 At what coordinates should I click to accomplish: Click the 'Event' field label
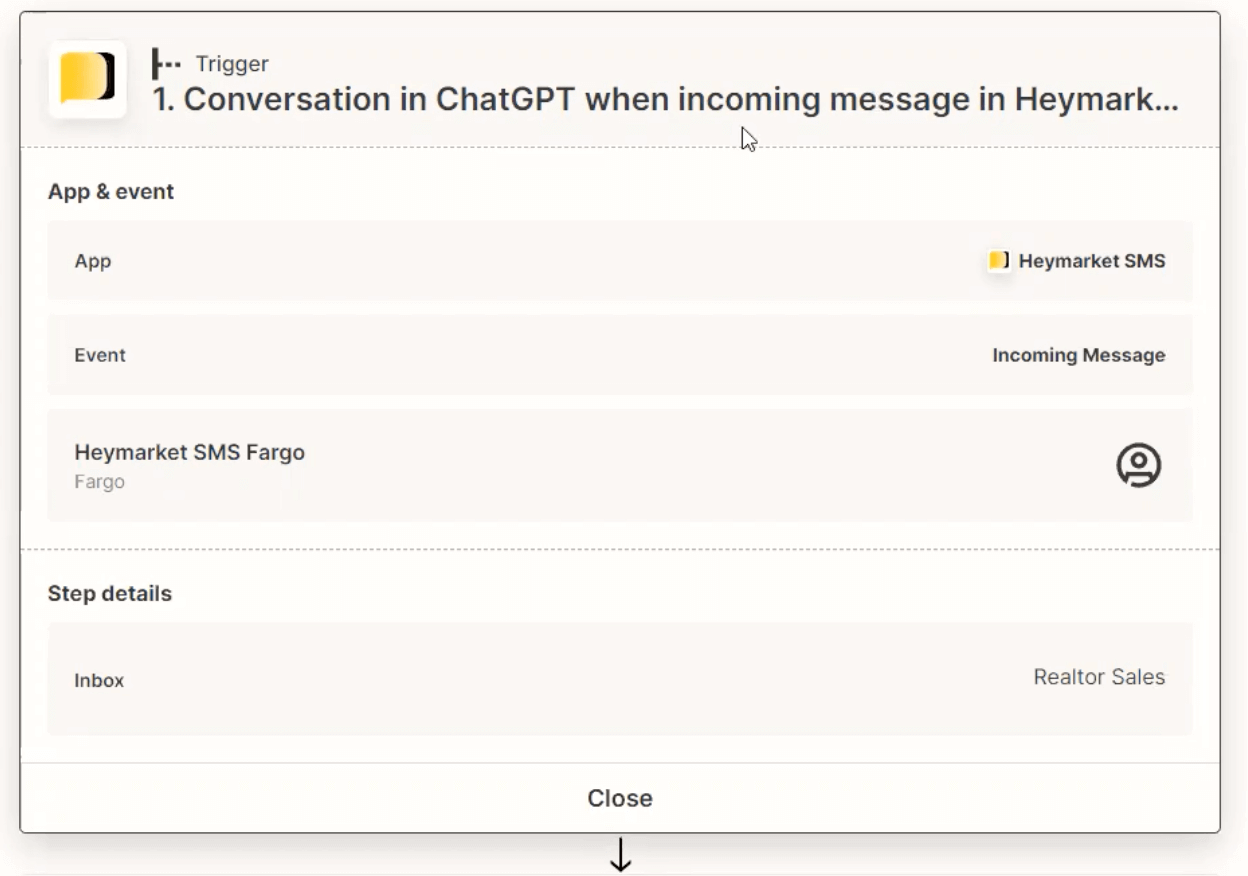click(x=100, y=355)
